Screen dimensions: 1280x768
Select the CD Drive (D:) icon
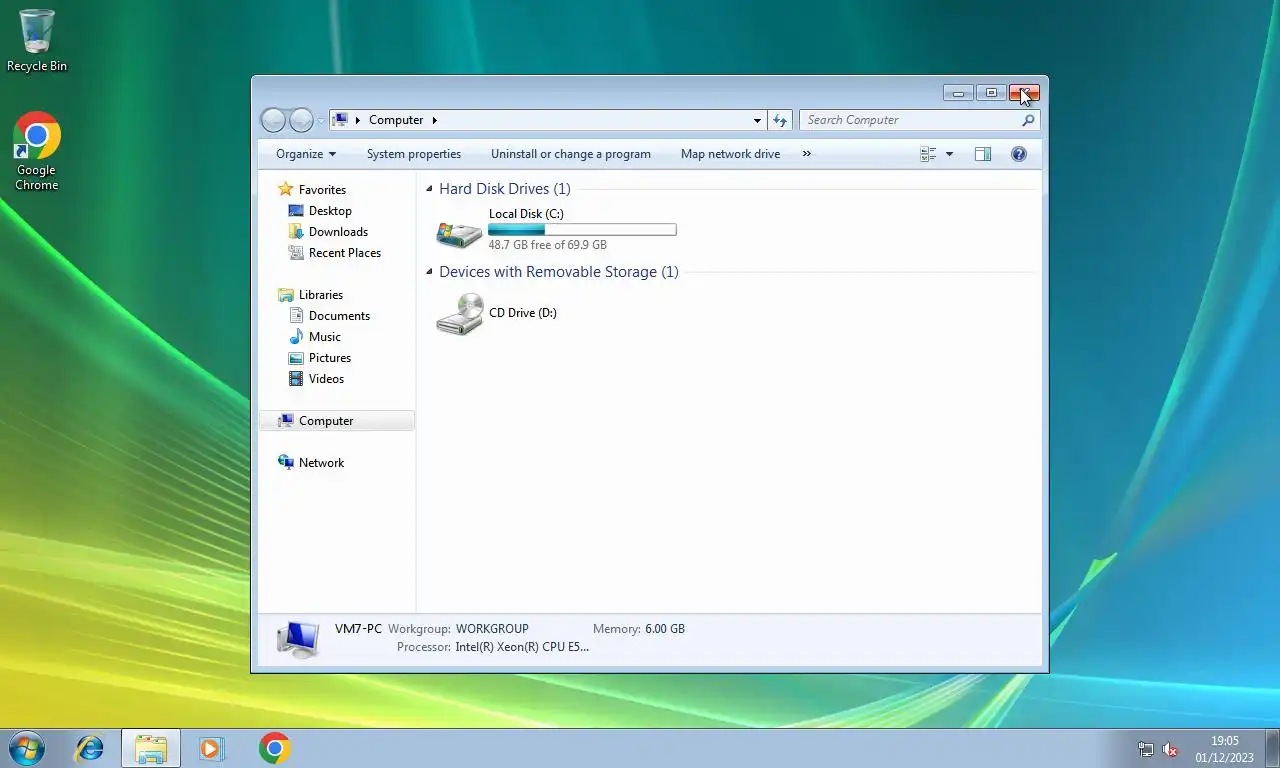tap(460, 314)
